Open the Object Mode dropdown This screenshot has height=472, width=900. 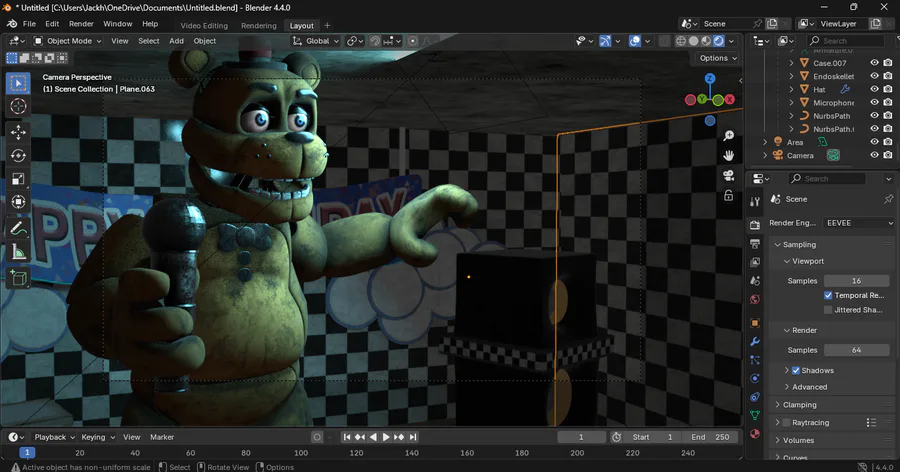[67, 41]
